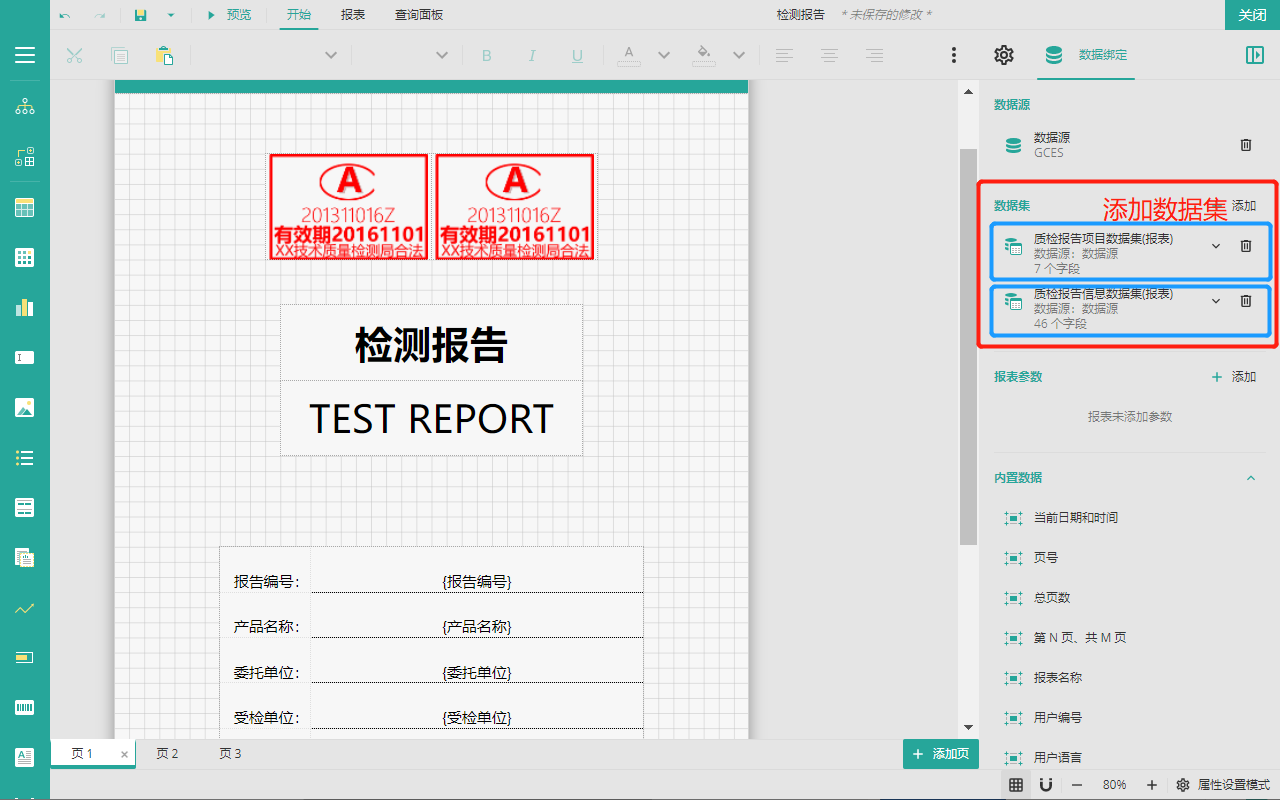Delete the GCES data source
This screenshot has height=800, width=1280.
pos(1246,145)
